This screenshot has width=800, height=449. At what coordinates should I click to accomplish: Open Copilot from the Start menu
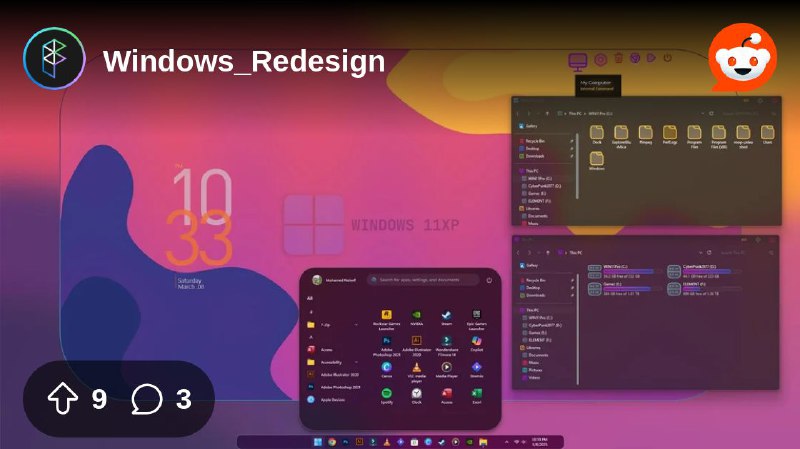477,343
